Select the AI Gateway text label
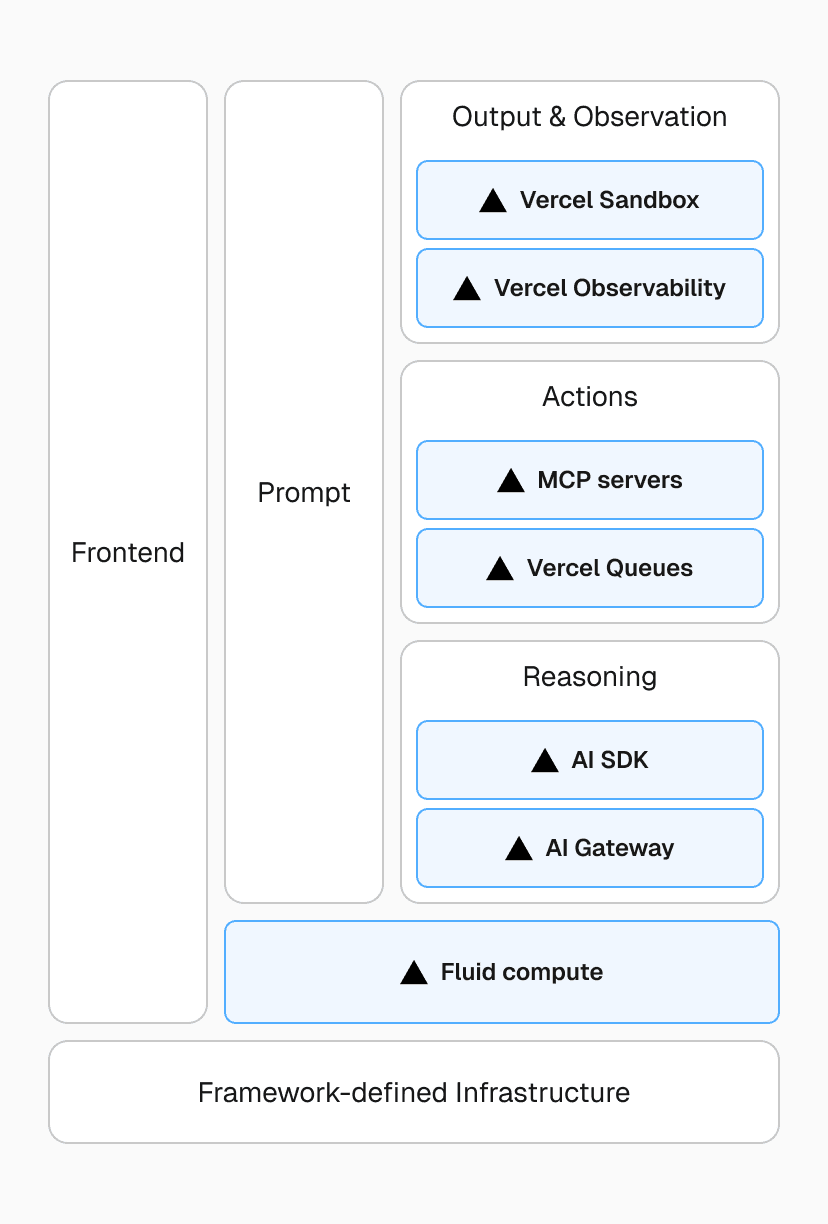The width and height of the screenshot is (828, 1224). [610, 848]
